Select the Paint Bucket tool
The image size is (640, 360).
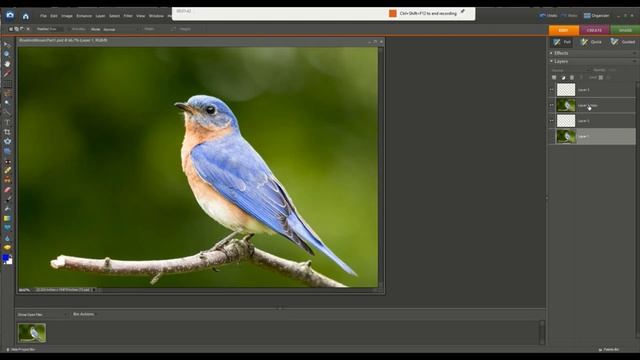coord(7,209)
